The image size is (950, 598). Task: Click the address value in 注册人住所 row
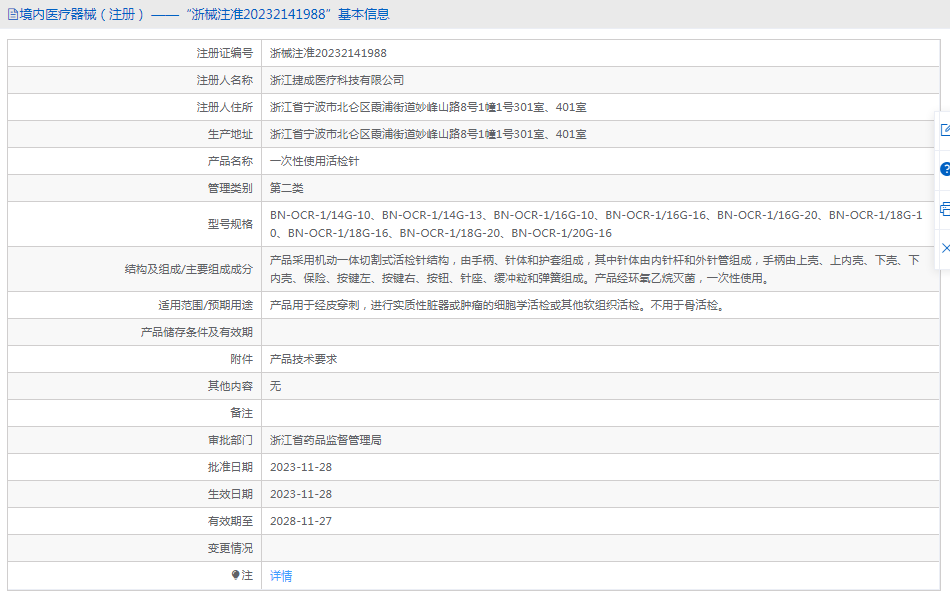tap(428, 107)
